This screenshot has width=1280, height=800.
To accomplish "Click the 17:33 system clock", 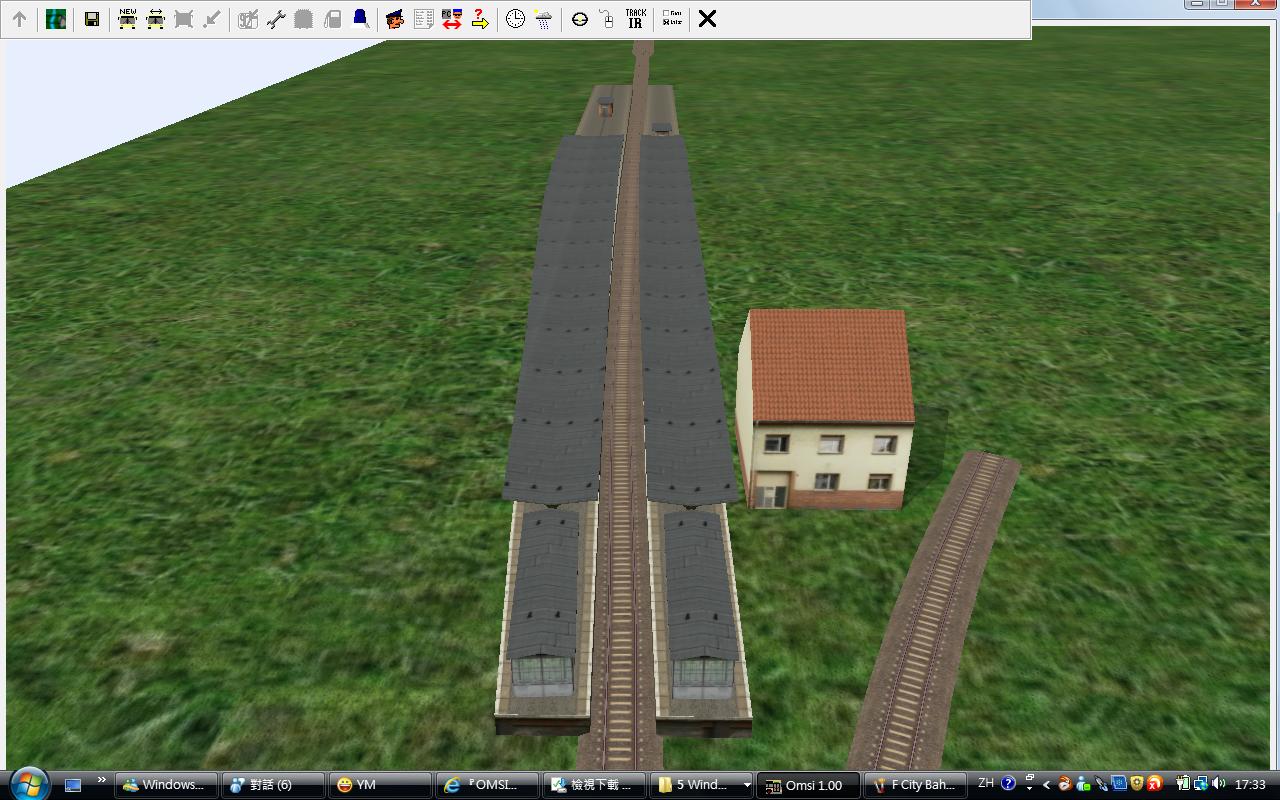I will 1250,785.
